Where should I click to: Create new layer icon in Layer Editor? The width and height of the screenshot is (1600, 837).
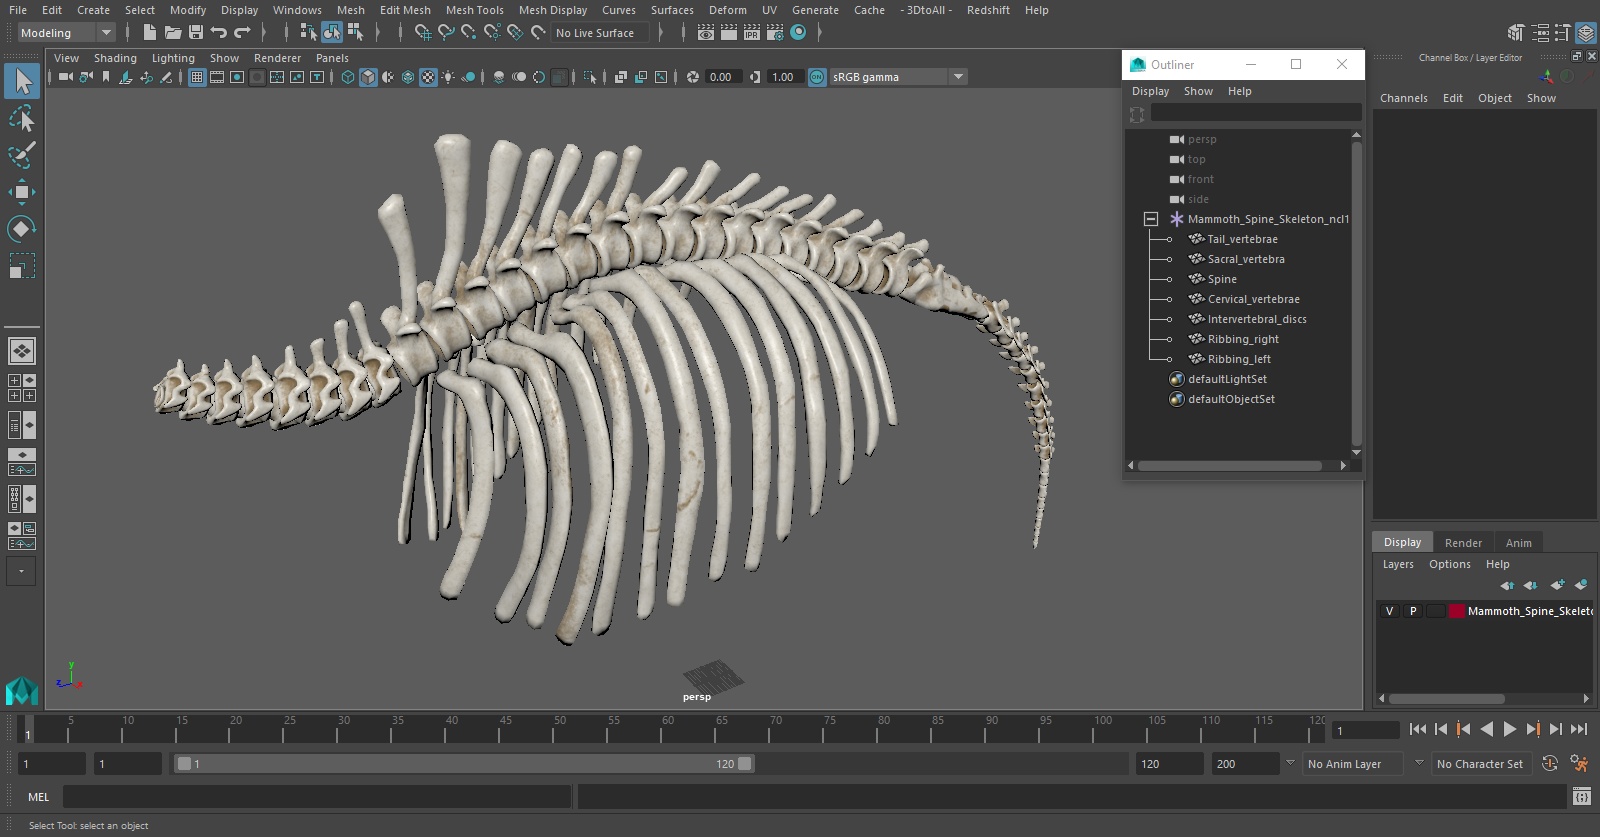click(1557, 585)
